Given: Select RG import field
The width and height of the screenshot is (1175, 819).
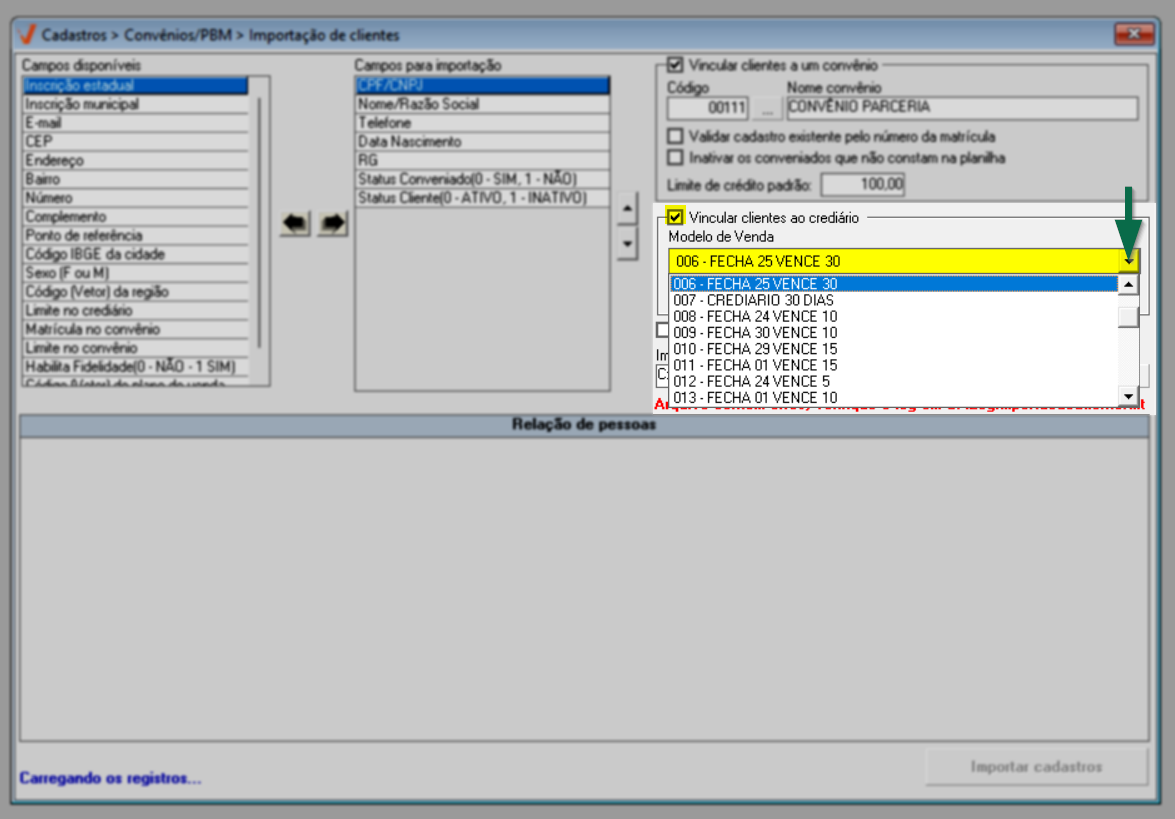Looking at the screenshot, I should 482,160.
